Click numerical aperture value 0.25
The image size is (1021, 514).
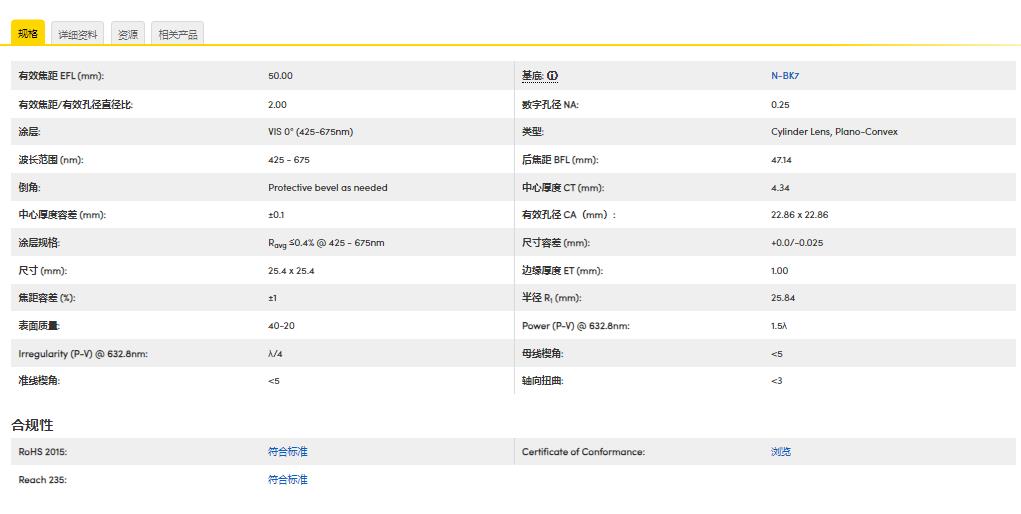coord(780,104)
